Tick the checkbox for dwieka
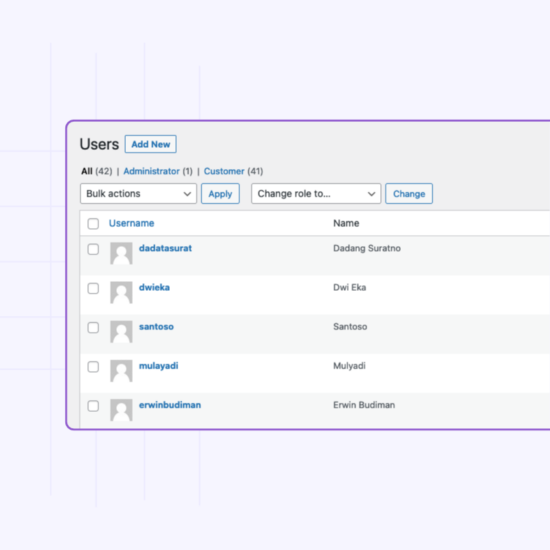This screenshot has height=550, width=550. coord(93,289)
